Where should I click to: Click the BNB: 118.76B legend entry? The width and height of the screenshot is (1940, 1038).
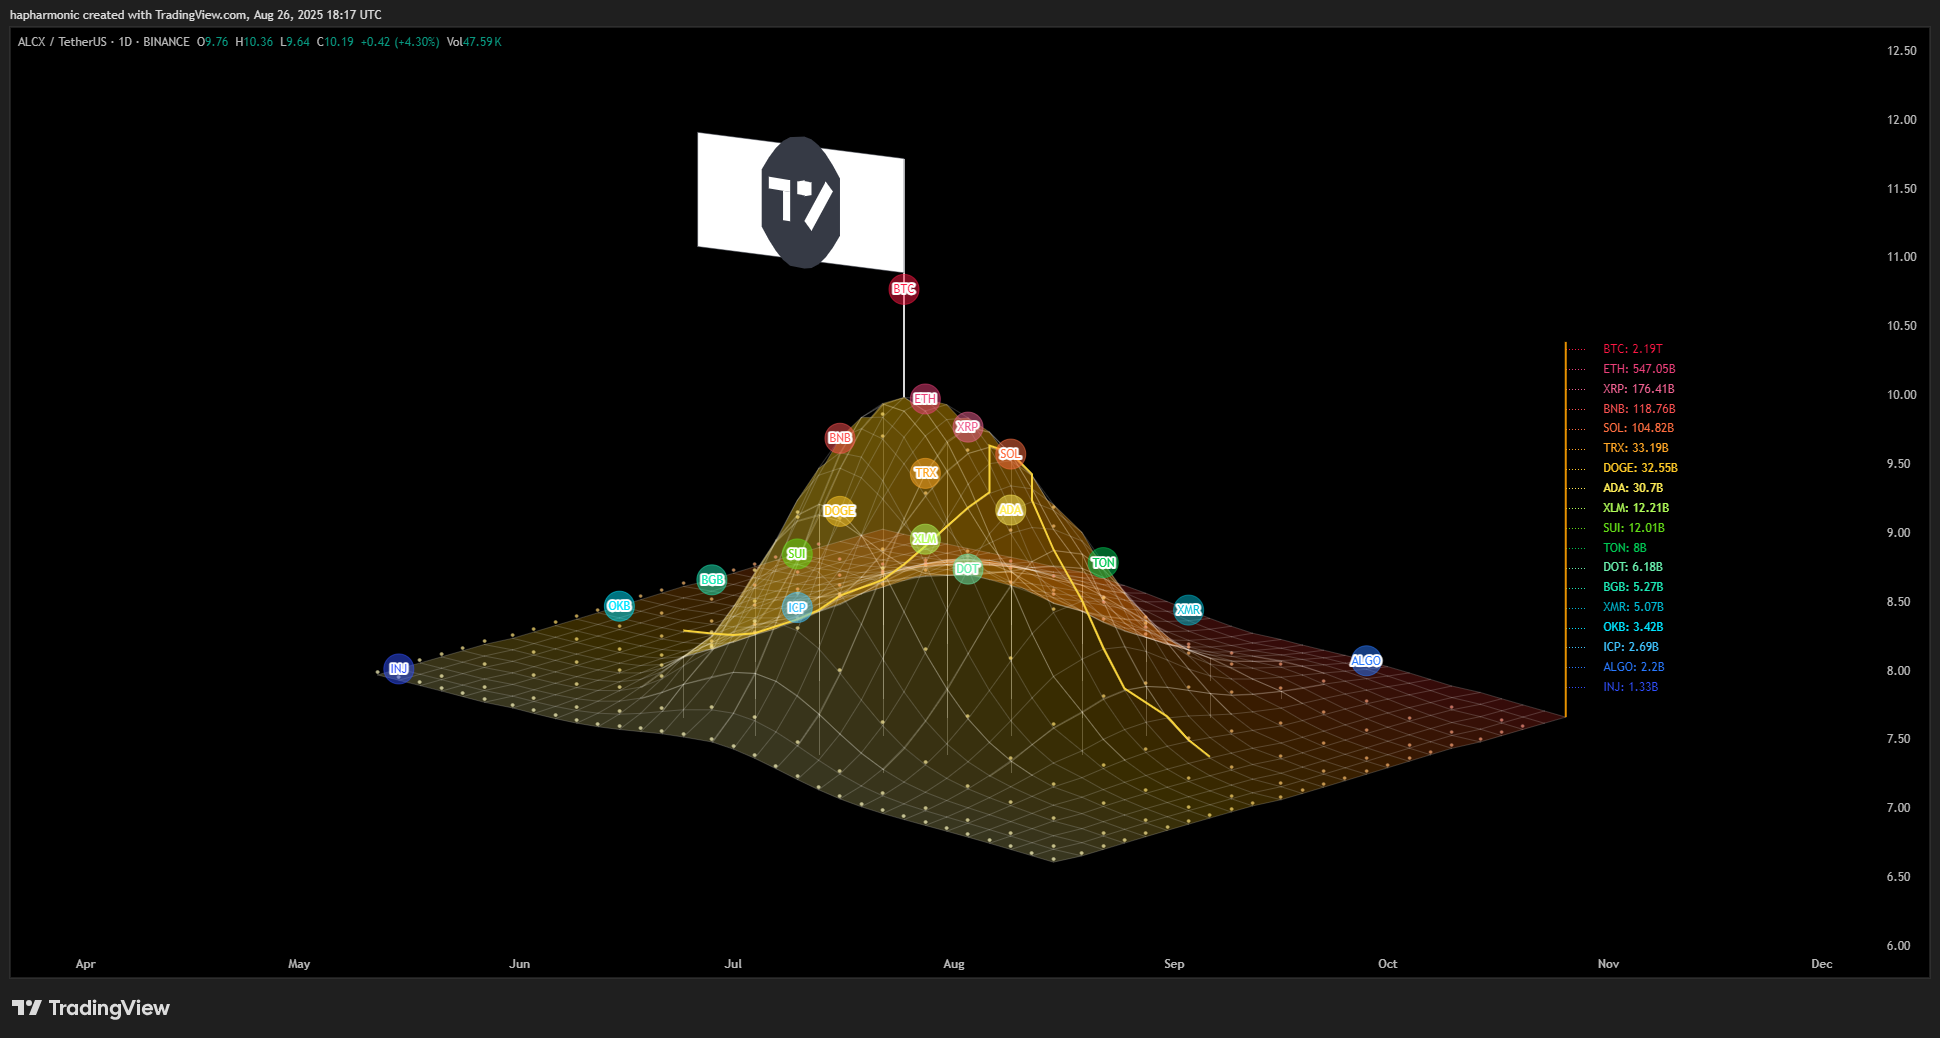click(x=1639, y=409)
